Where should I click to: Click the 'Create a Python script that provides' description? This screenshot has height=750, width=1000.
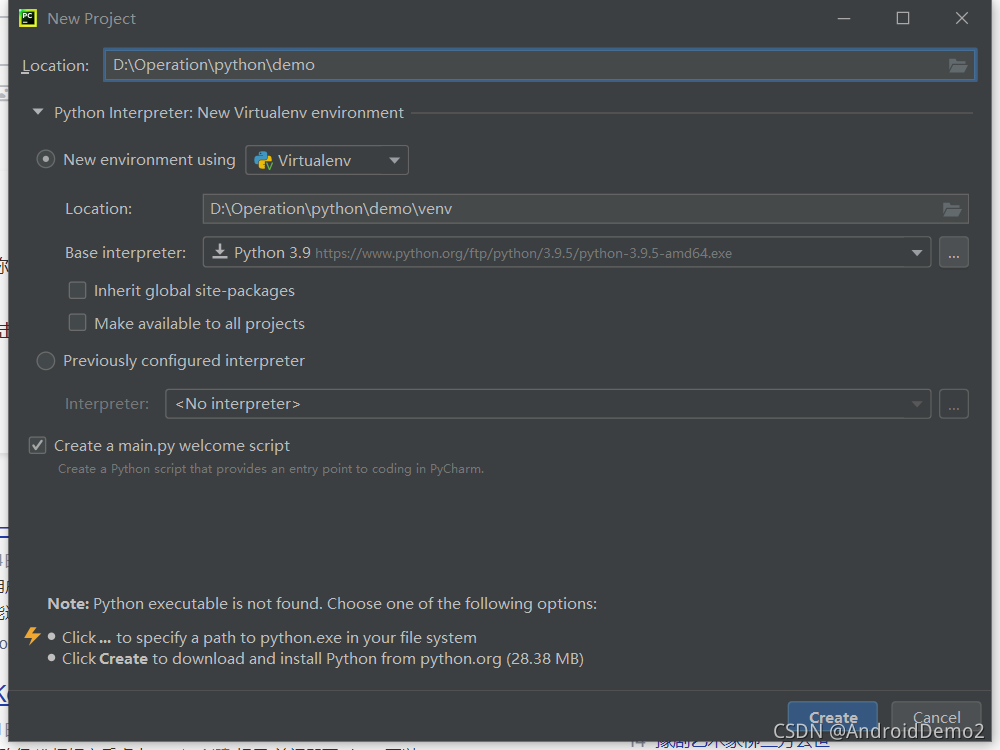point(271,469)
